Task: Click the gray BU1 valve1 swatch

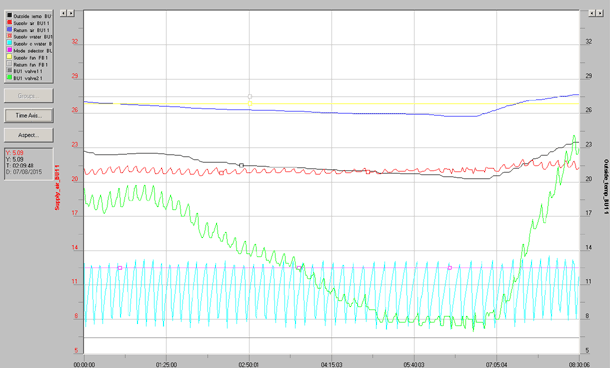Action: [9, 71]
